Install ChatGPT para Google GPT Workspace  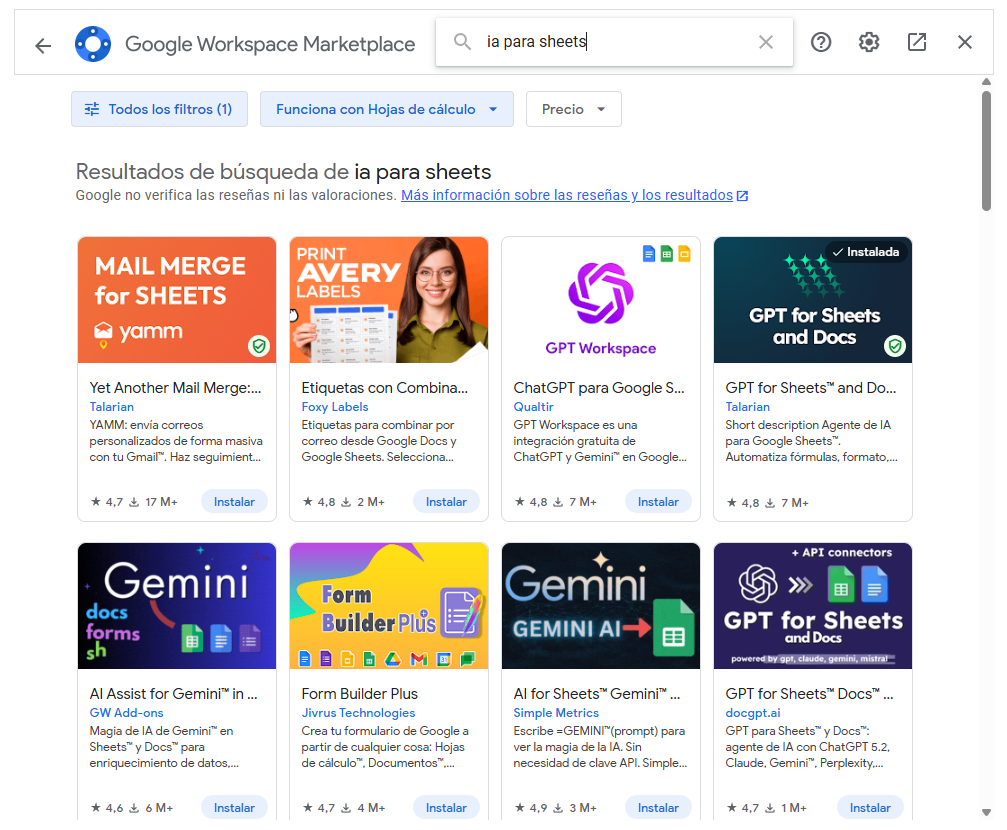tap(658, 502)
